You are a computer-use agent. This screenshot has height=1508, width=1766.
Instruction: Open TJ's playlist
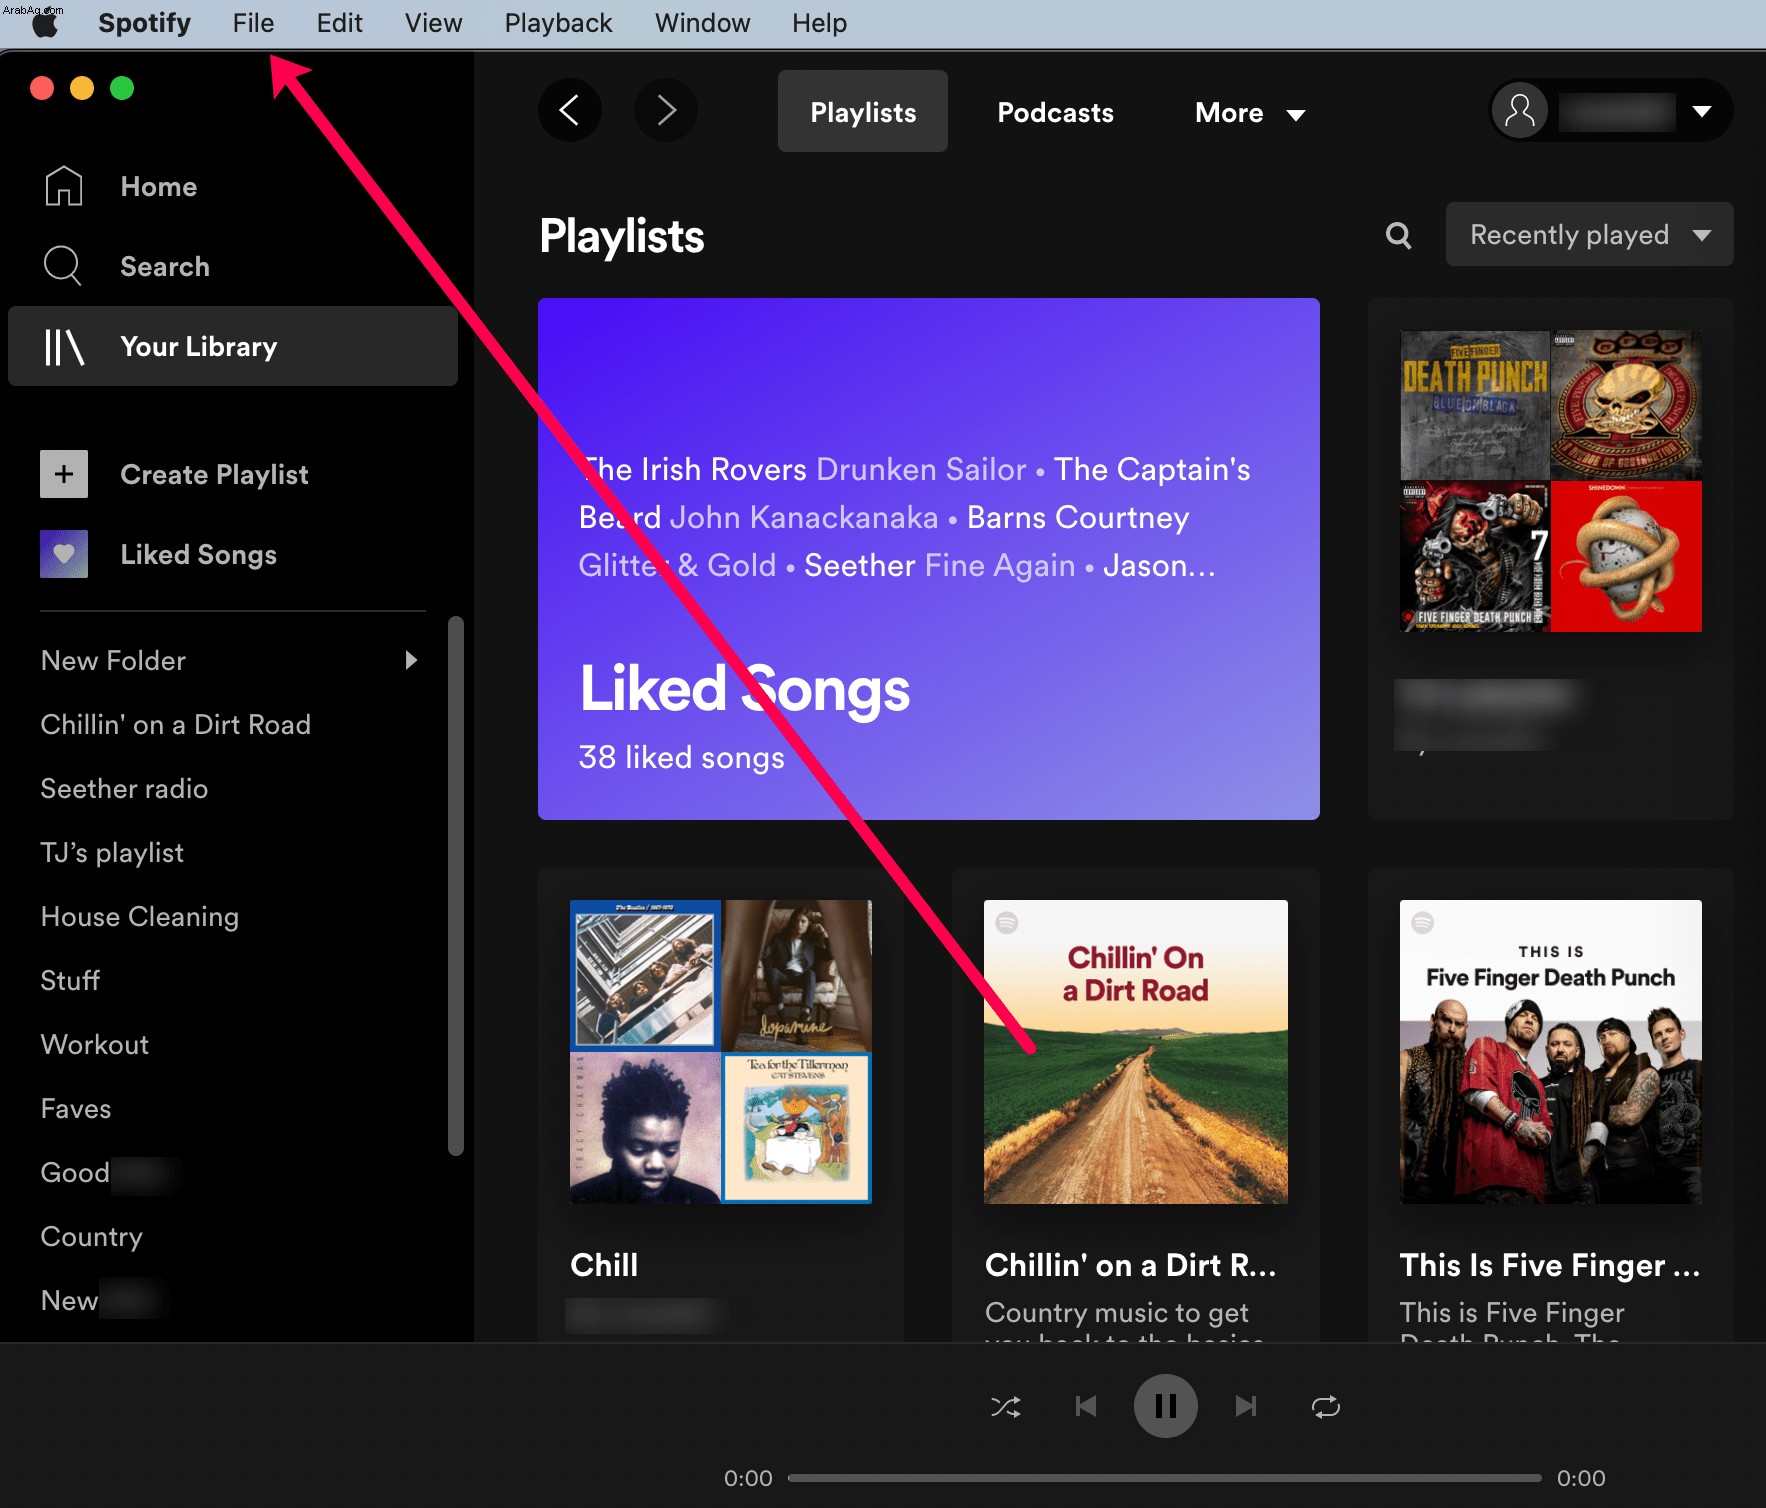(112, 852)
